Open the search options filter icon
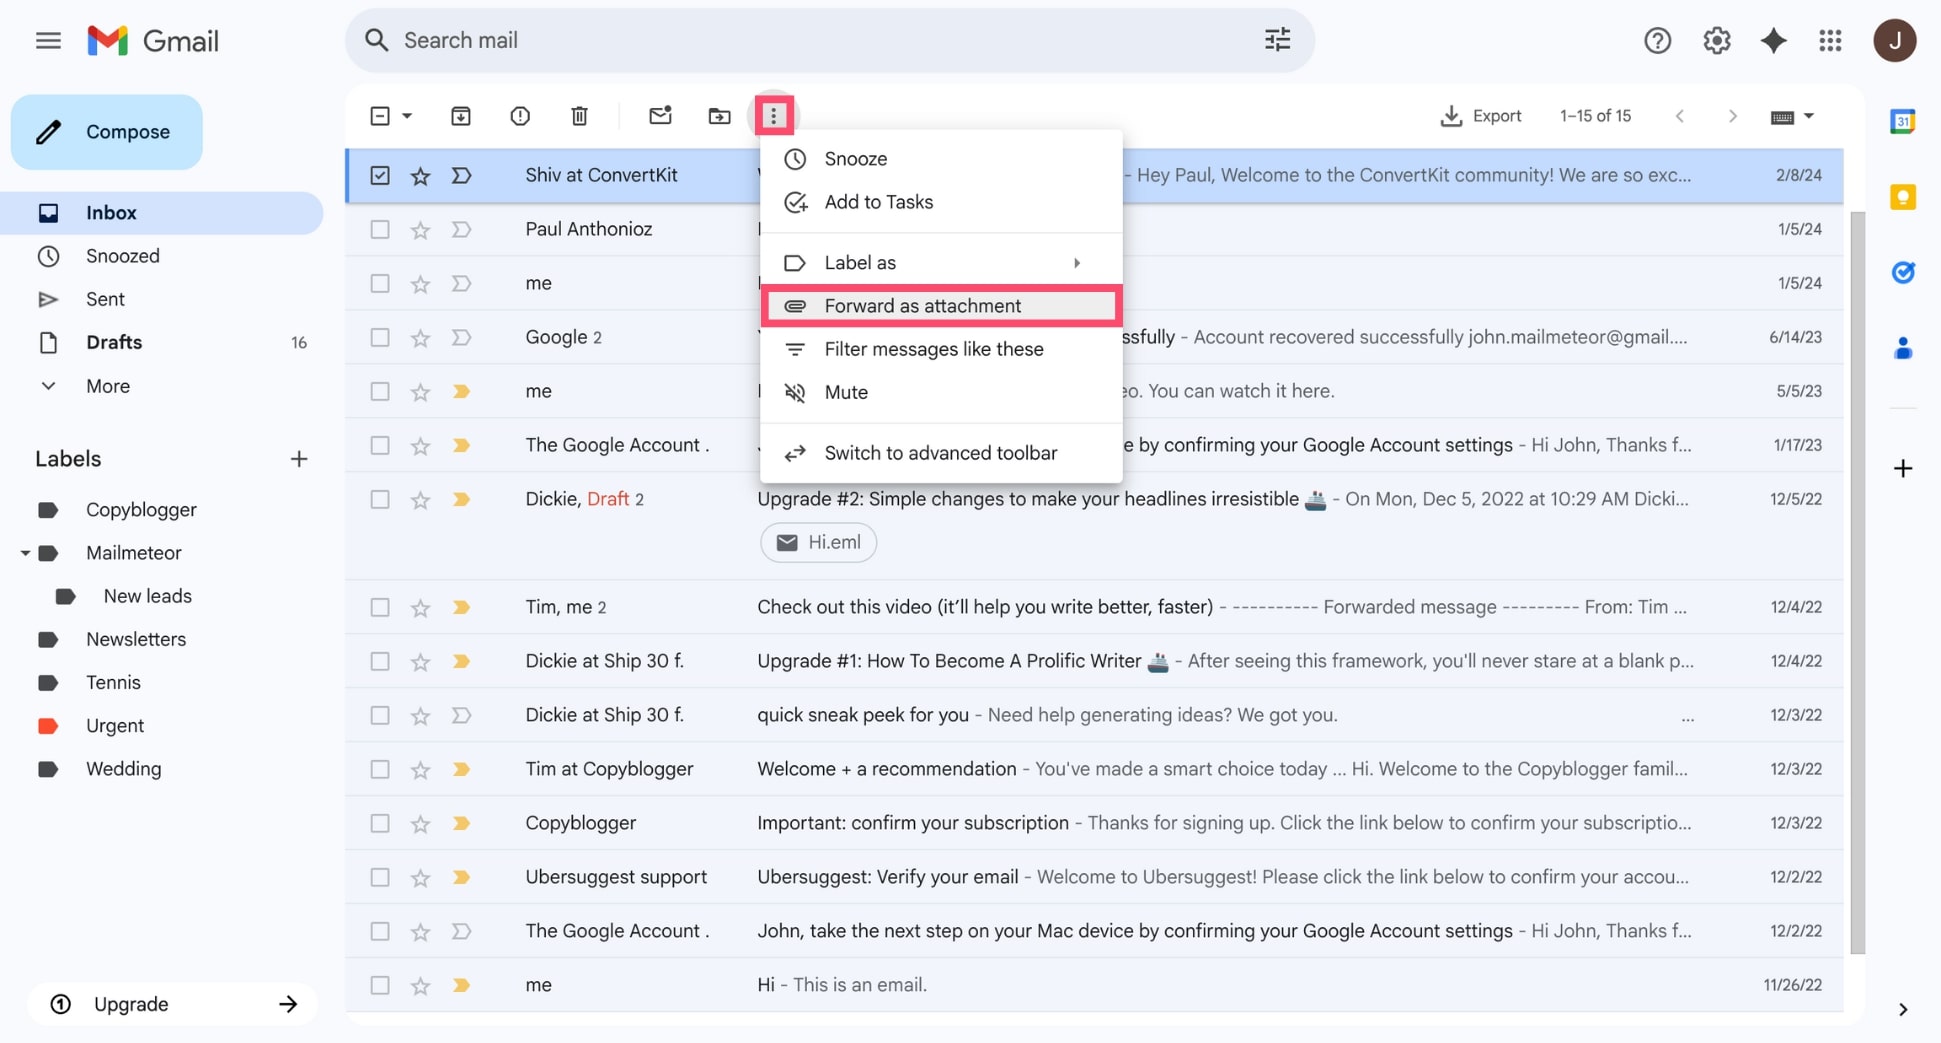This screenshot has height=1043, width=1941. tap(1277, 40)
